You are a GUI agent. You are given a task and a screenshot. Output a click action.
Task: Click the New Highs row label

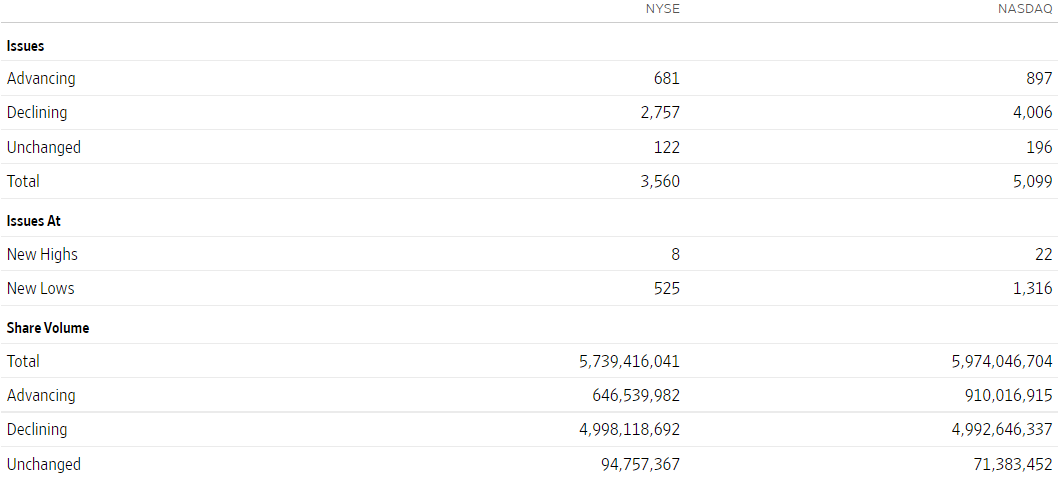[43, 254]
